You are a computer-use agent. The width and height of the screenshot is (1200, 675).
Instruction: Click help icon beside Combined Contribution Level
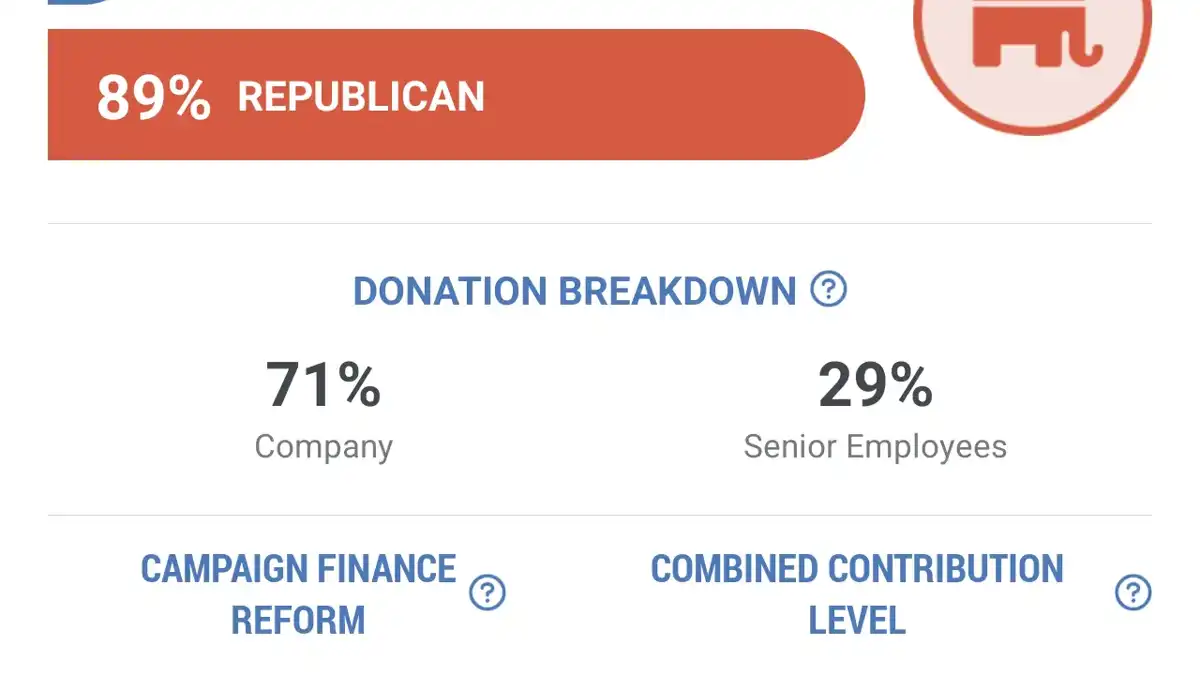point(1132,593)
